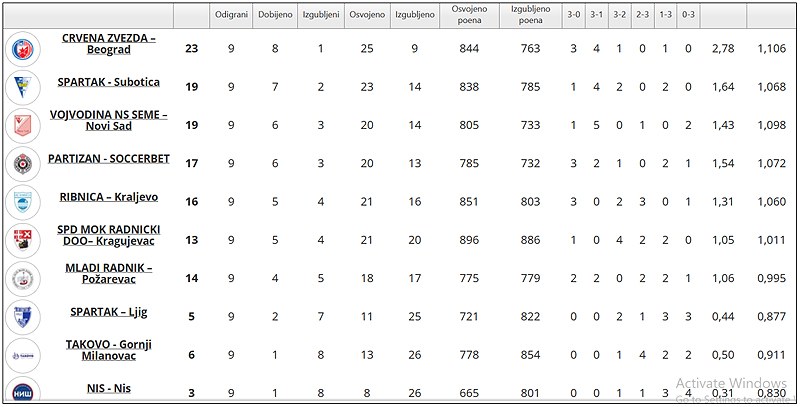This screenshot has width=800, height=407.
Task: Select the Spartak Ljig club logo
Action: [21, 316]
